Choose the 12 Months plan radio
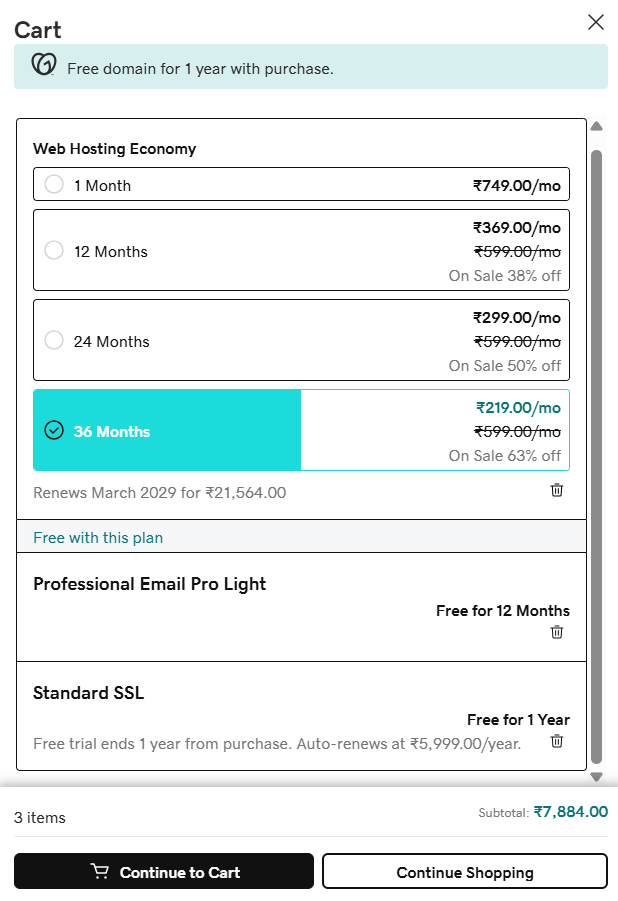The width and height of the screenshot is (618, 901). tap(54, 250)
